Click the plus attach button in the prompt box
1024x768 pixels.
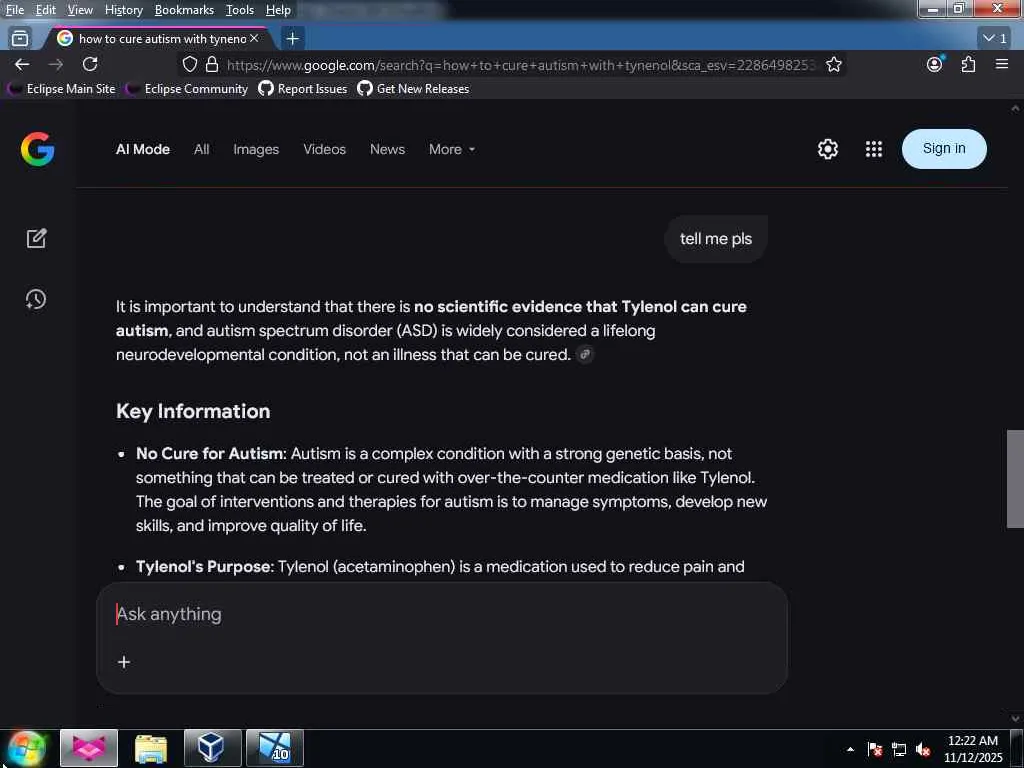(123, 662)
